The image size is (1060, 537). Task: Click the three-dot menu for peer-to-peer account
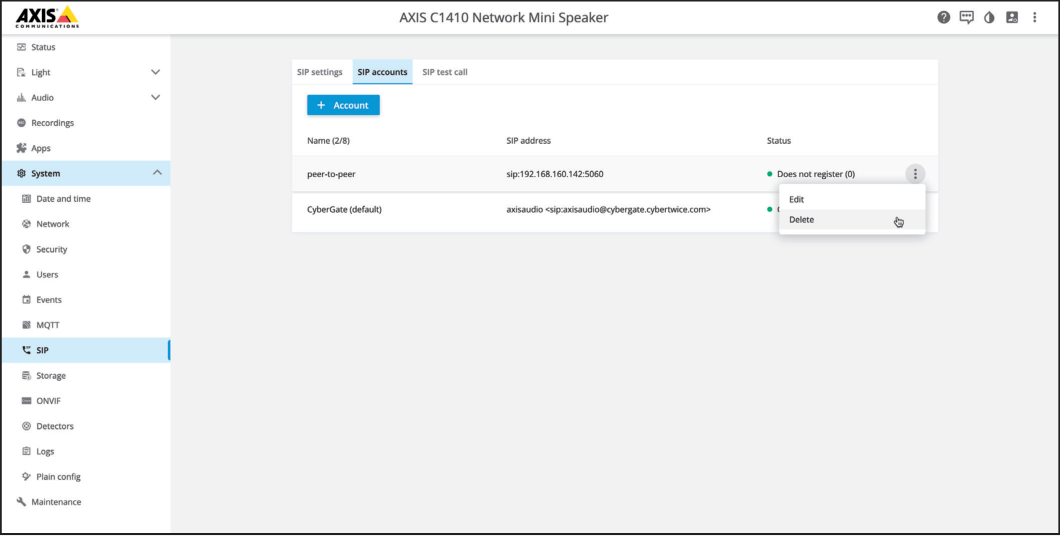[x=915, y=174]
